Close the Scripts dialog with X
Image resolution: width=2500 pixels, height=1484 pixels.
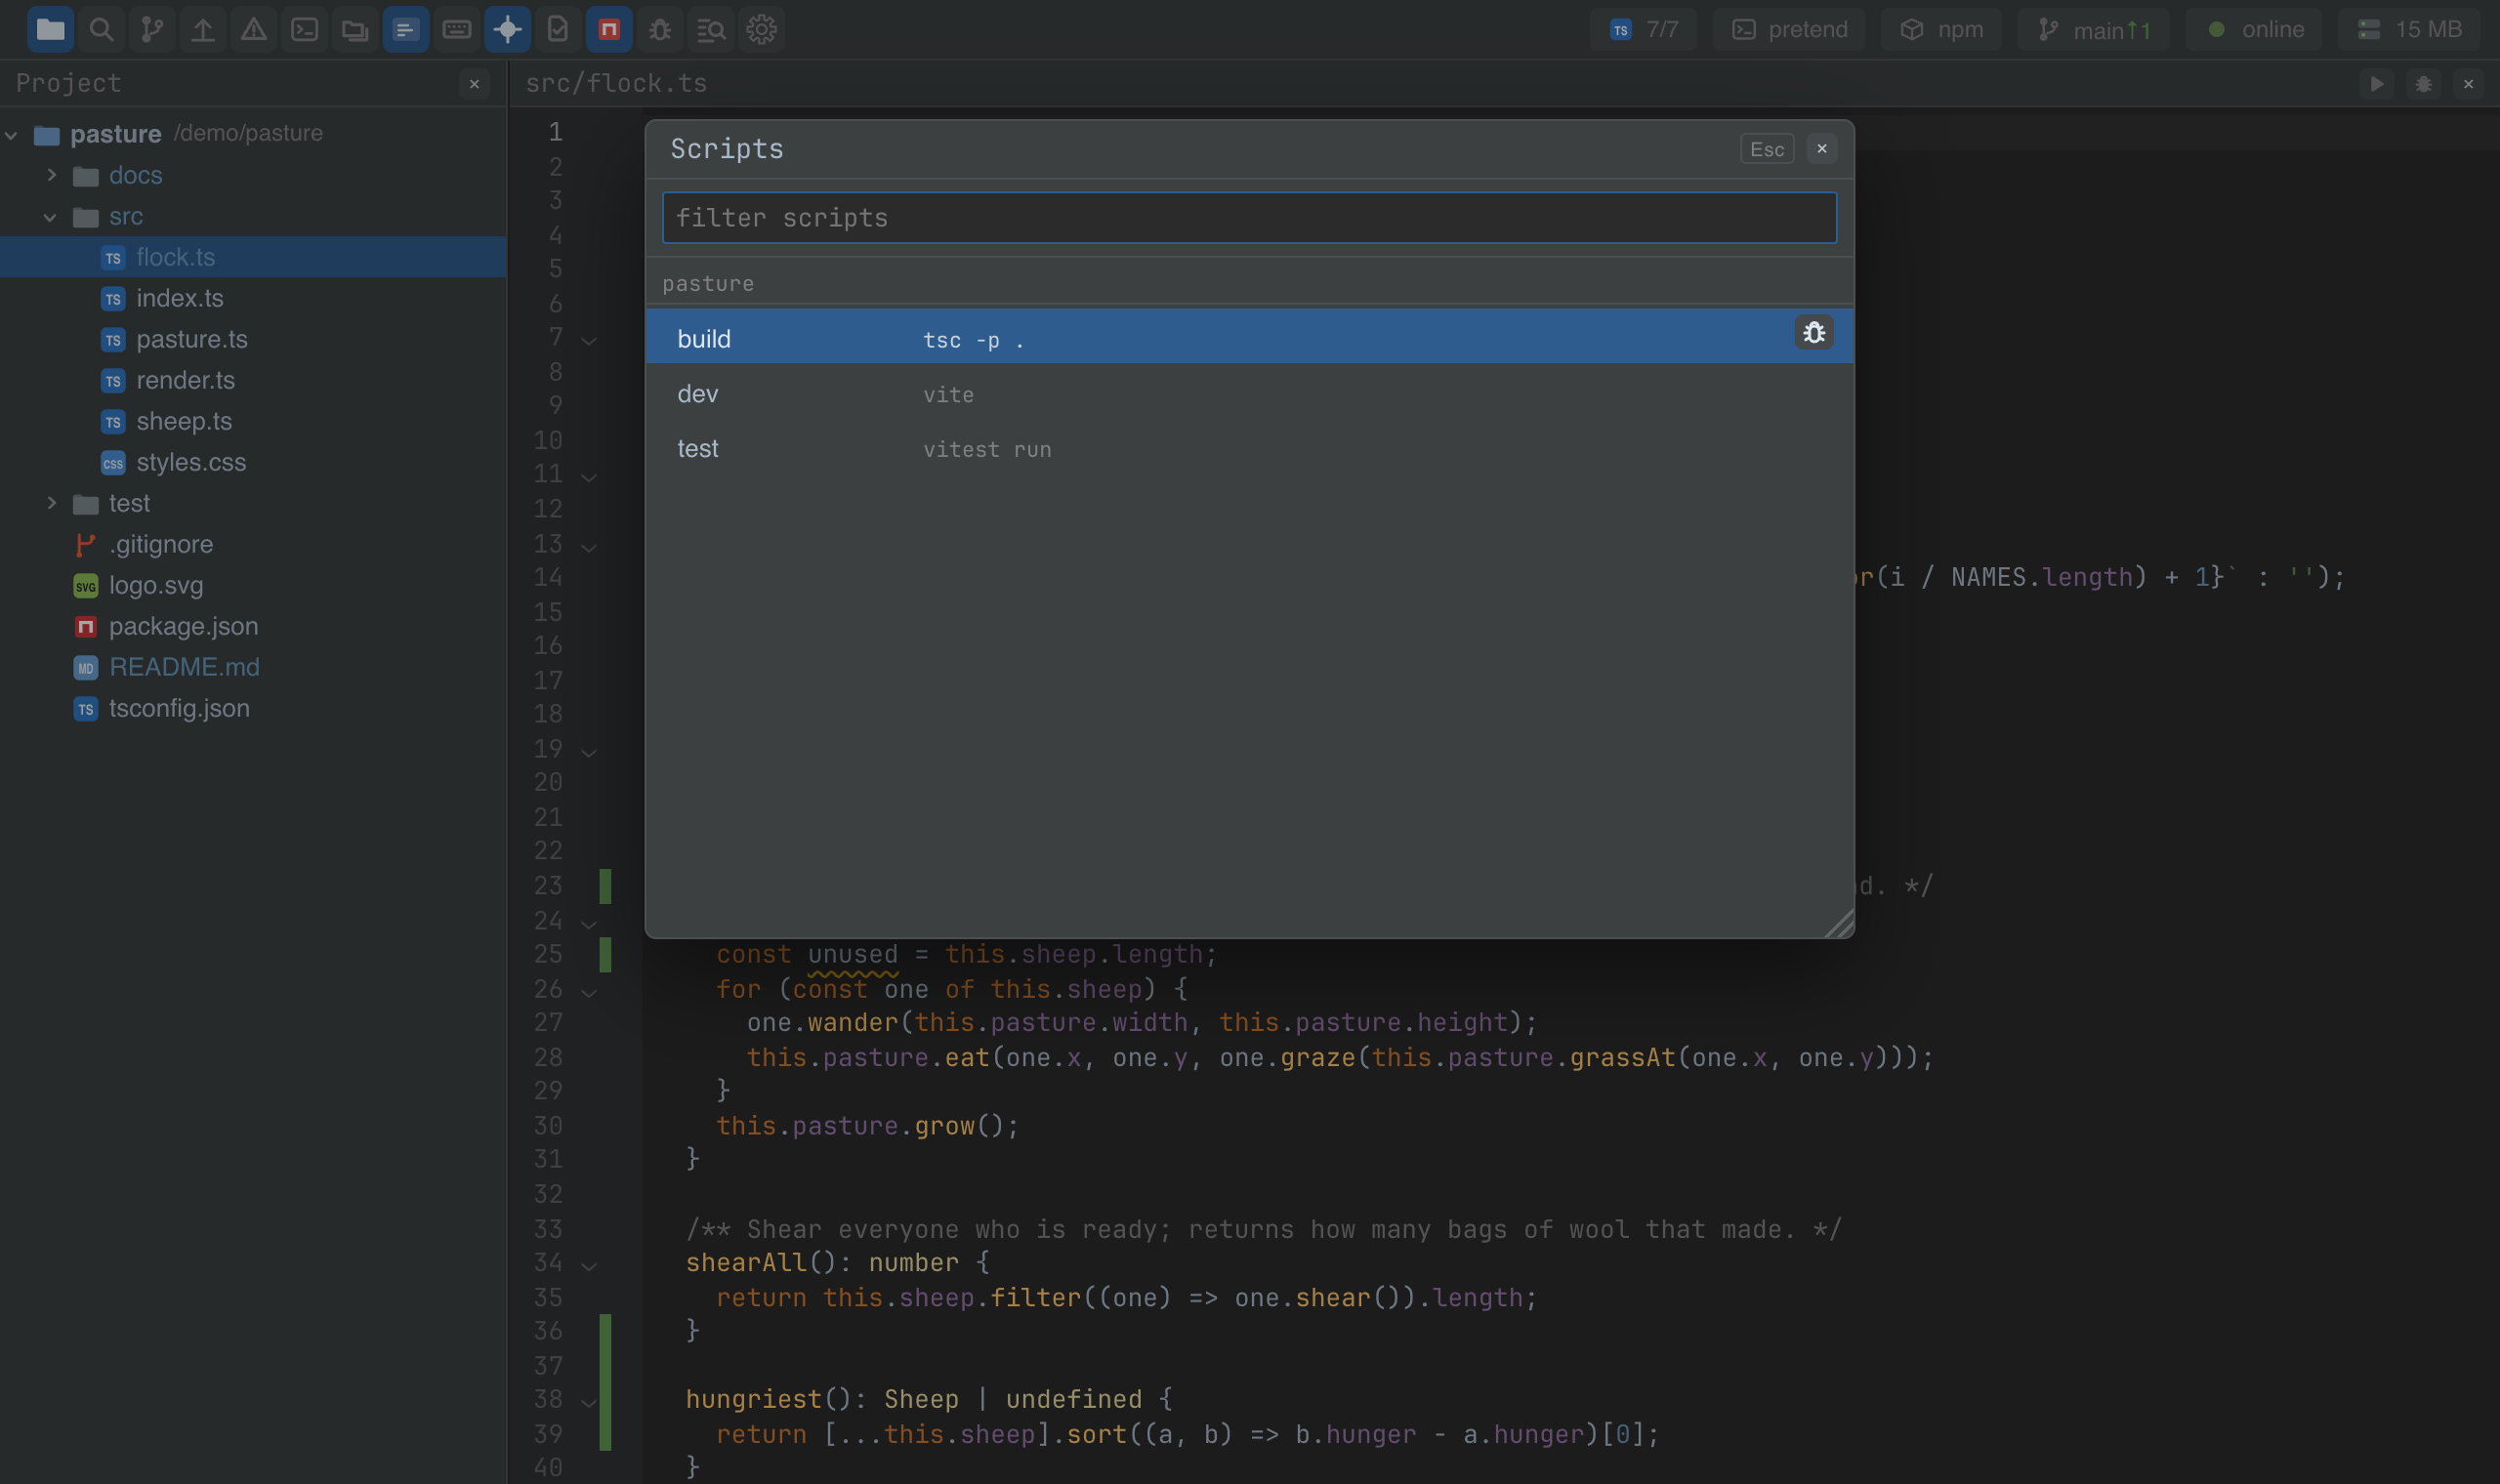1822,149
